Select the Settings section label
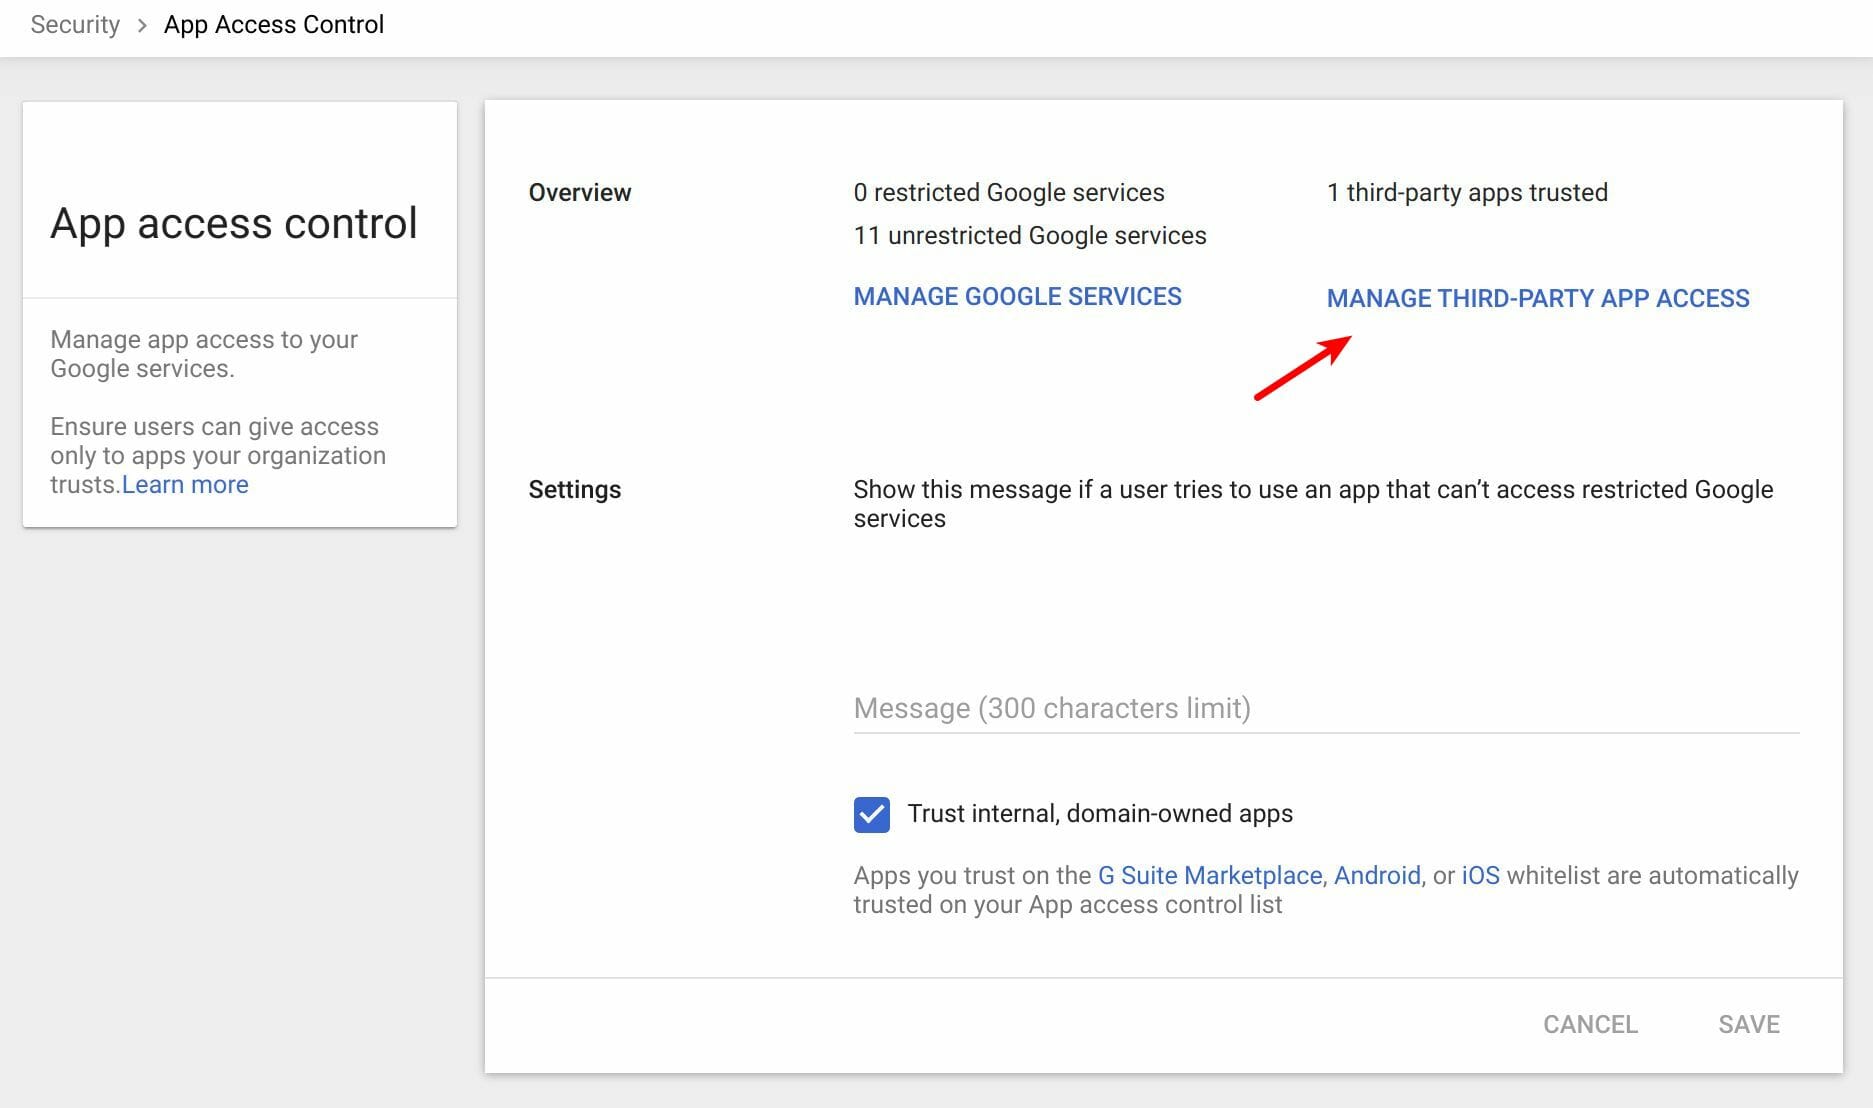1873x1108 pixels. pyautogui.click(x=574, y=489)
